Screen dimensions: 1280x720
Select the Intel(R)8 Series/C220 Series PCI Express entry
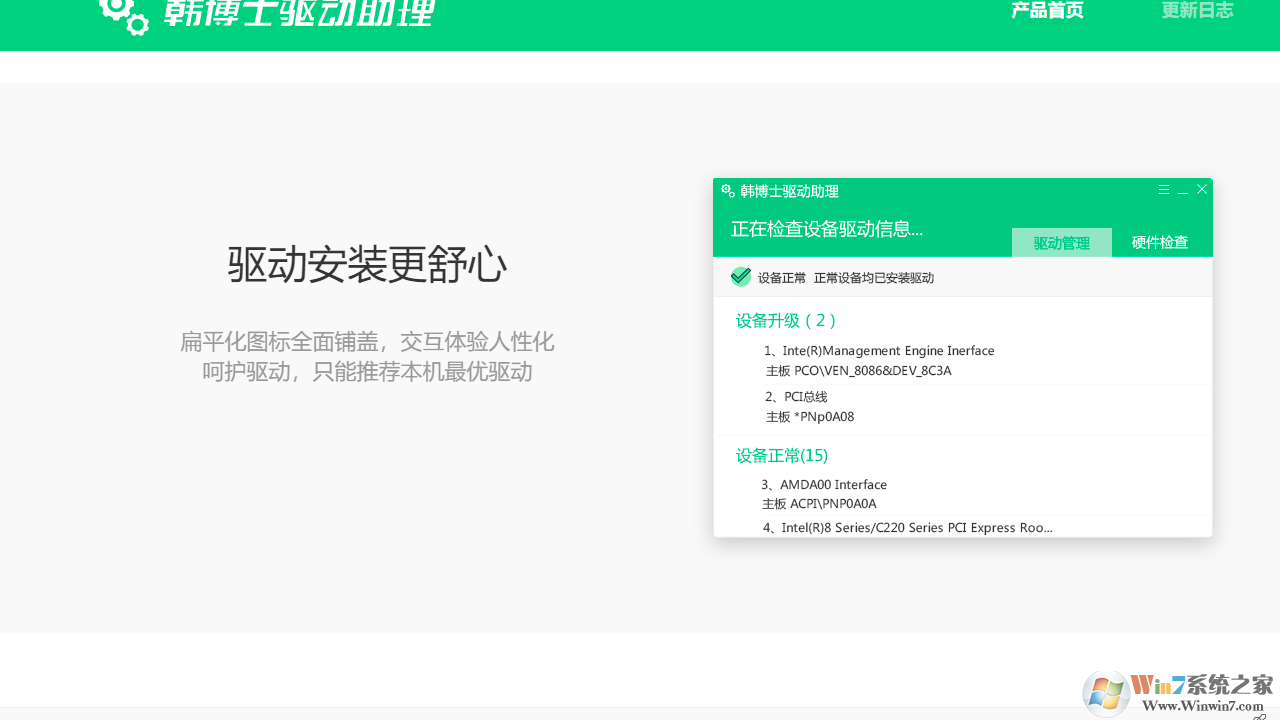(x=907, y=527)
